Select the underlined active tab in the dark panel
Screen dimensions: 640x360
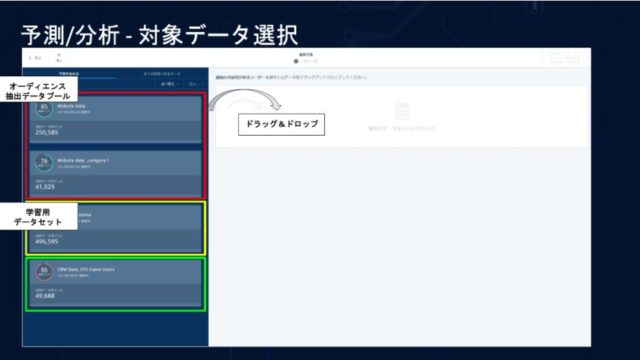(69, 74)
